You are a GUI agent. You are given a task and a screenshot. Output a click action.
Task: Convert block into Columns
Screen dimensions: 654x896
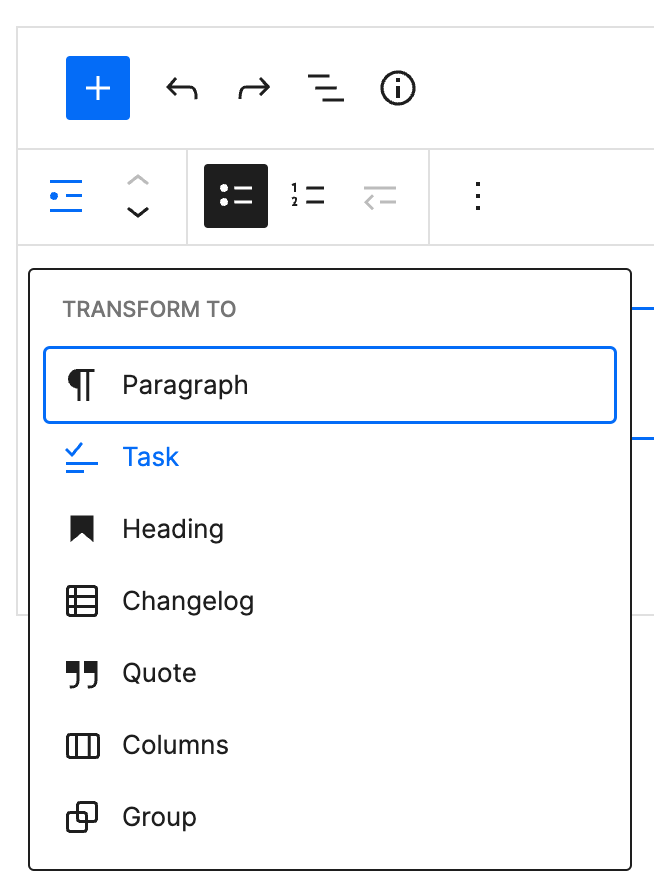(175, 745)
